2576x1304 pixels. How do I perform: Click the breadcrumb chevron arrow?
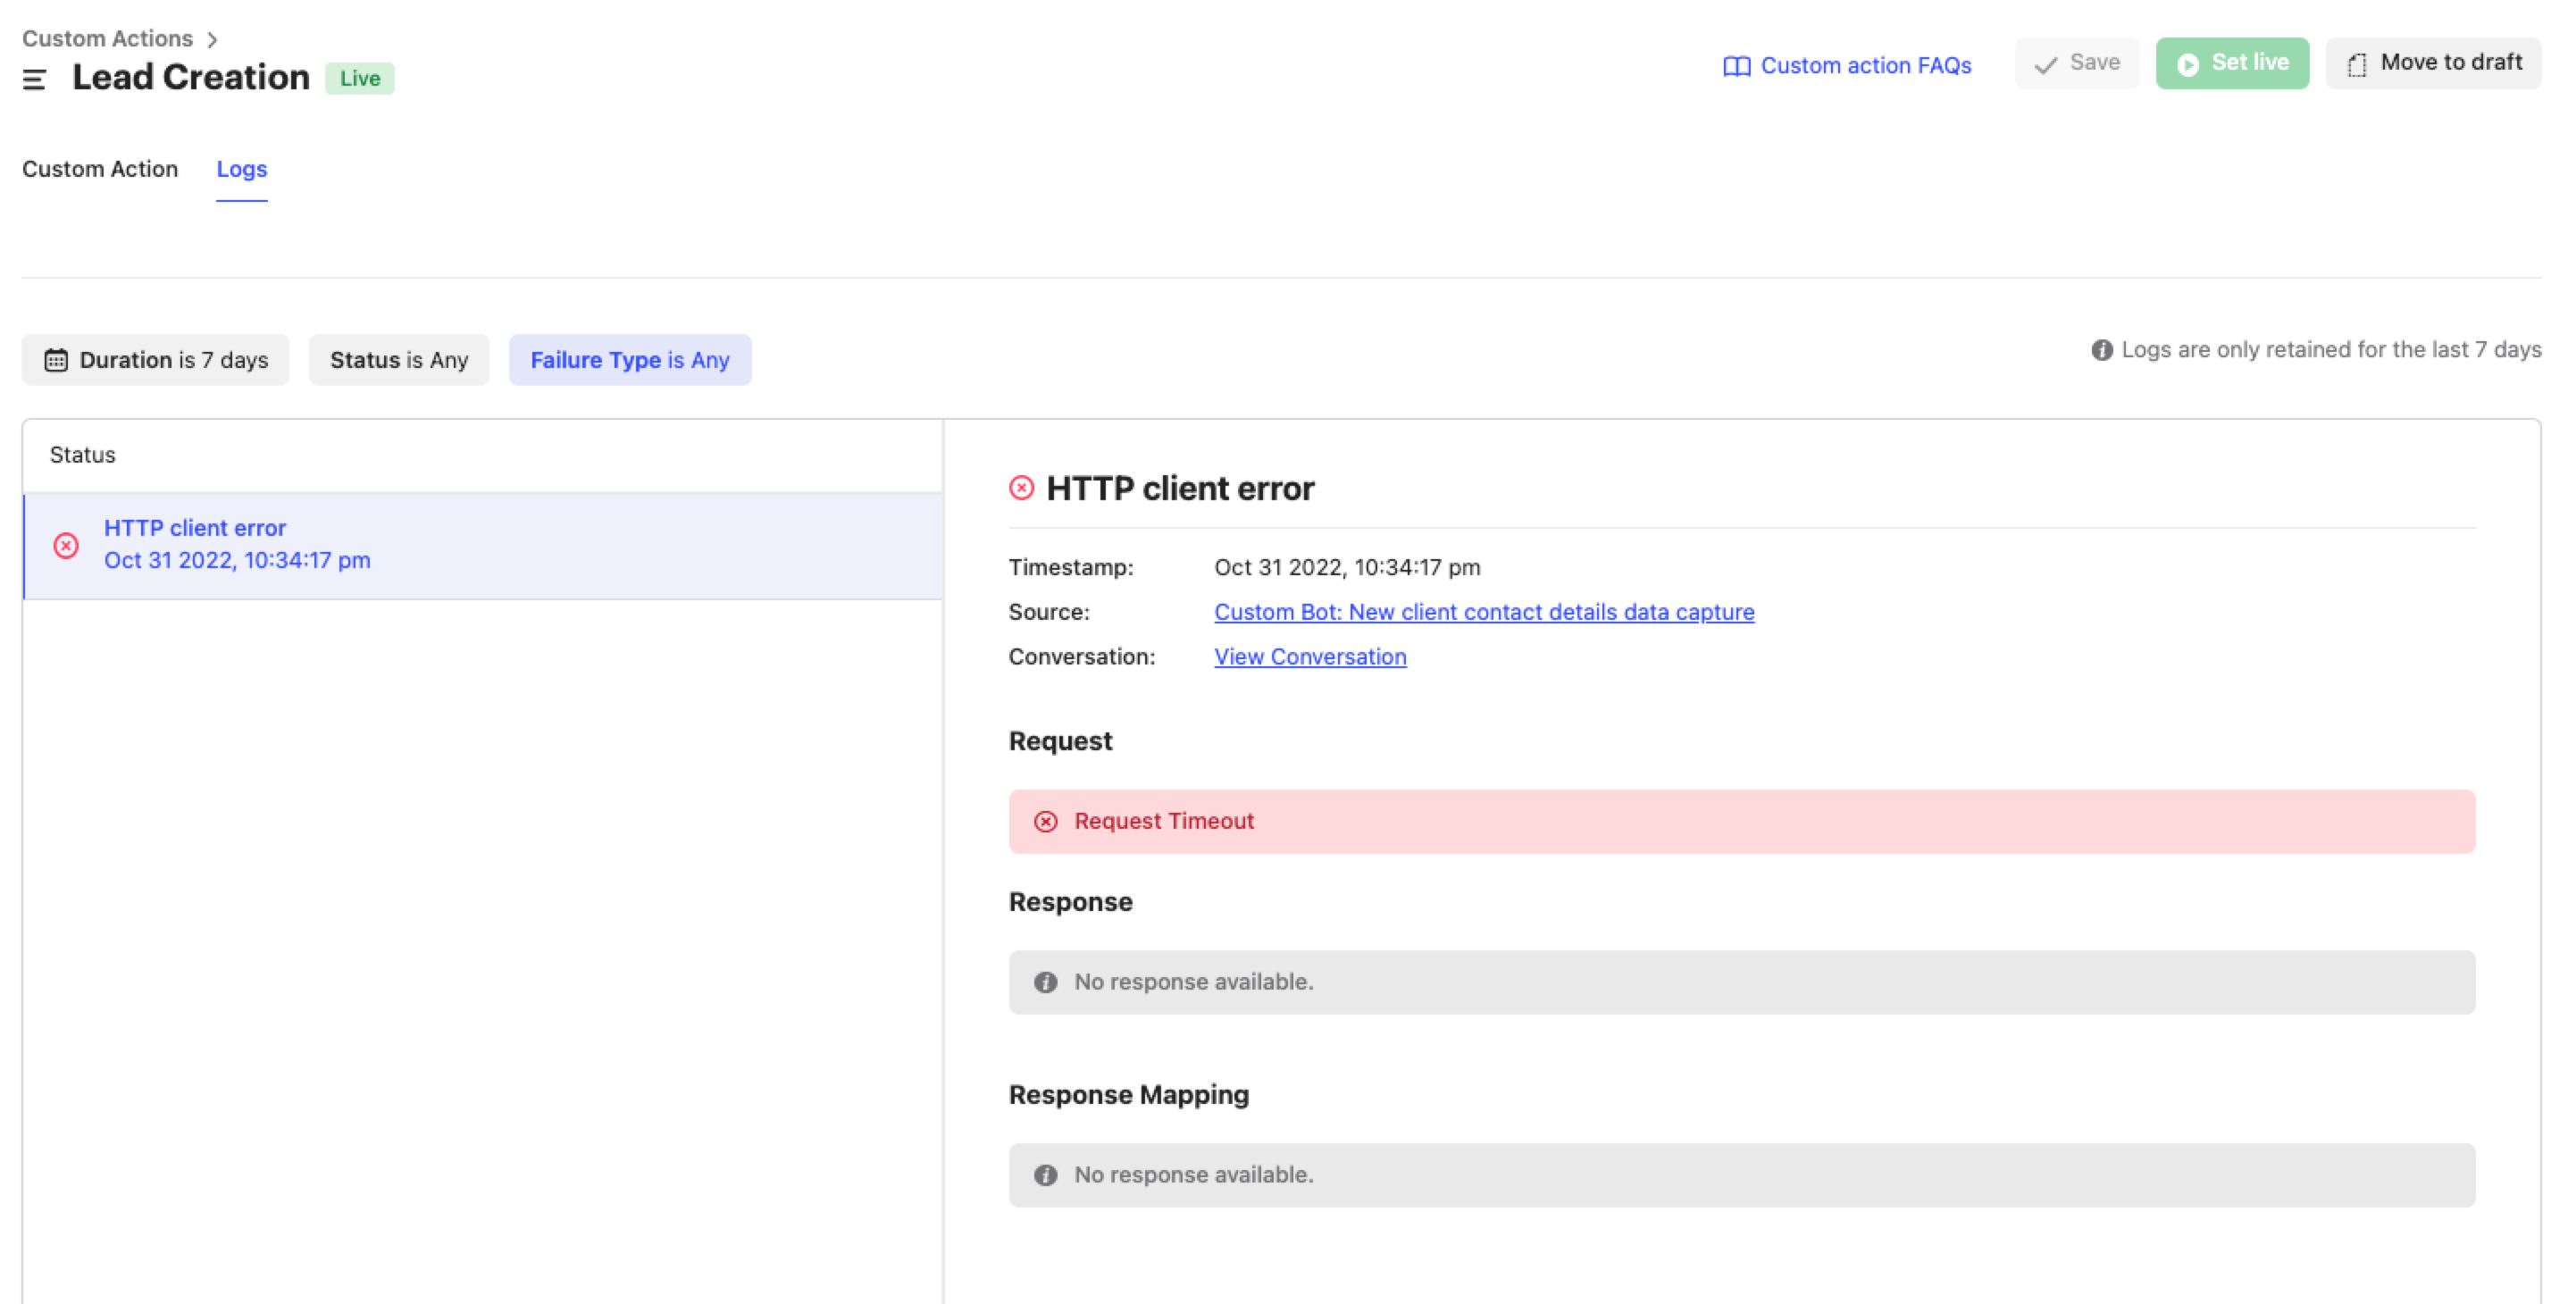[x=212, y=39]
